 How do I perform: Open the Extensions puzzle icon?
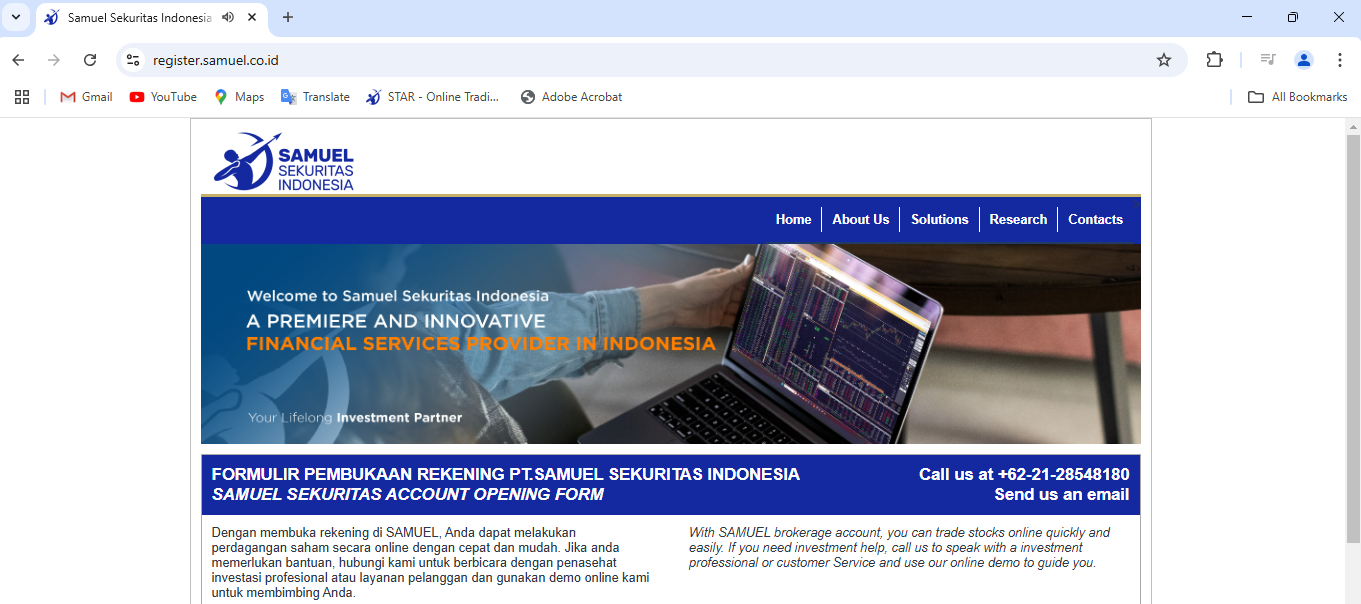[x=1214, y=60]
